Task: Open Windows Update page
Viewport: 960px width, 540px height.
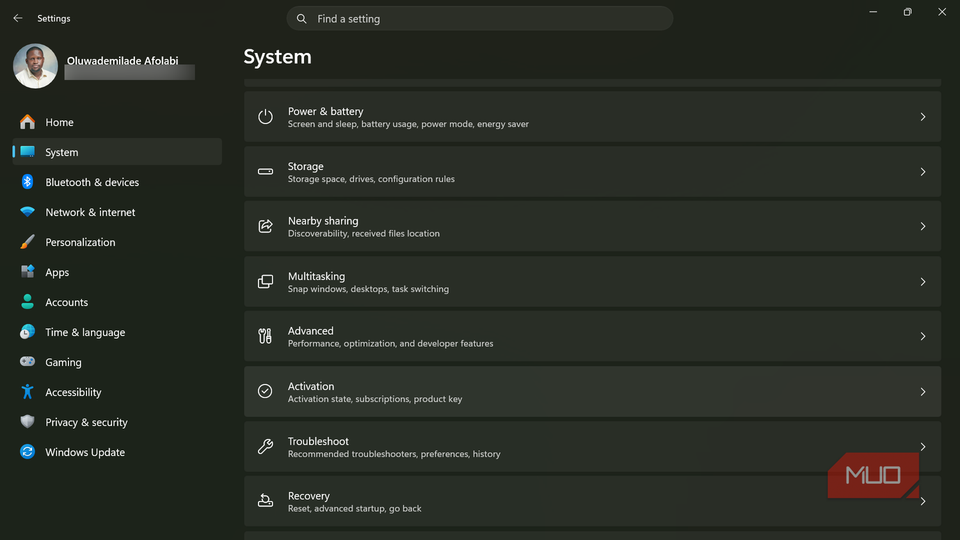Action: 117,452
